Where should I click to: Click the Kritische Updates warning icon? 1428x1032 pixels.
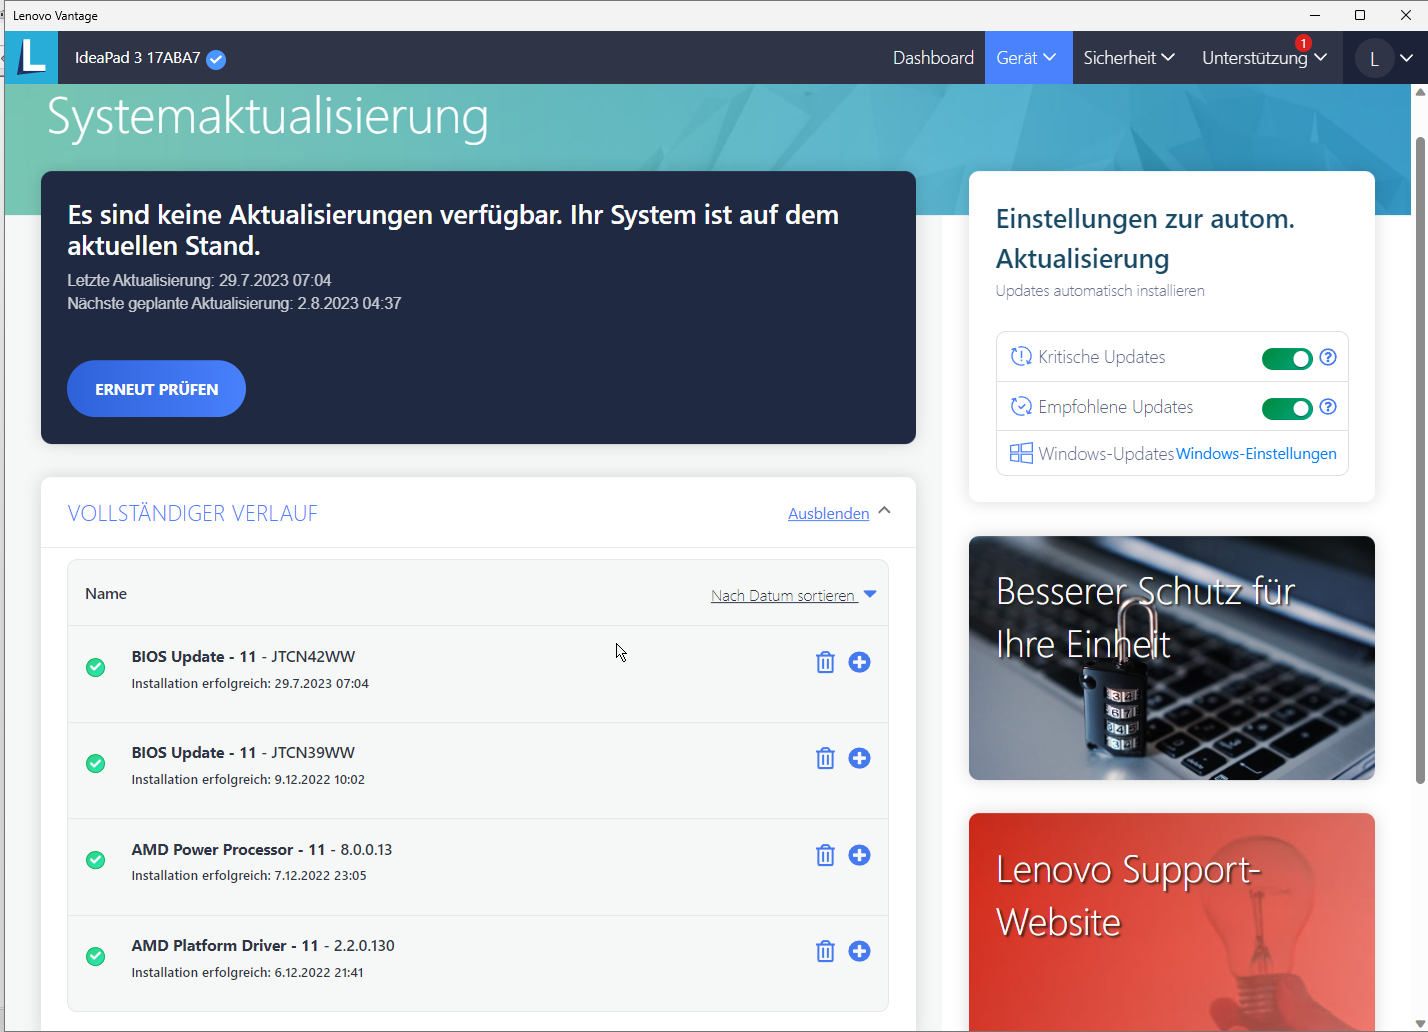pos(1021,357)
